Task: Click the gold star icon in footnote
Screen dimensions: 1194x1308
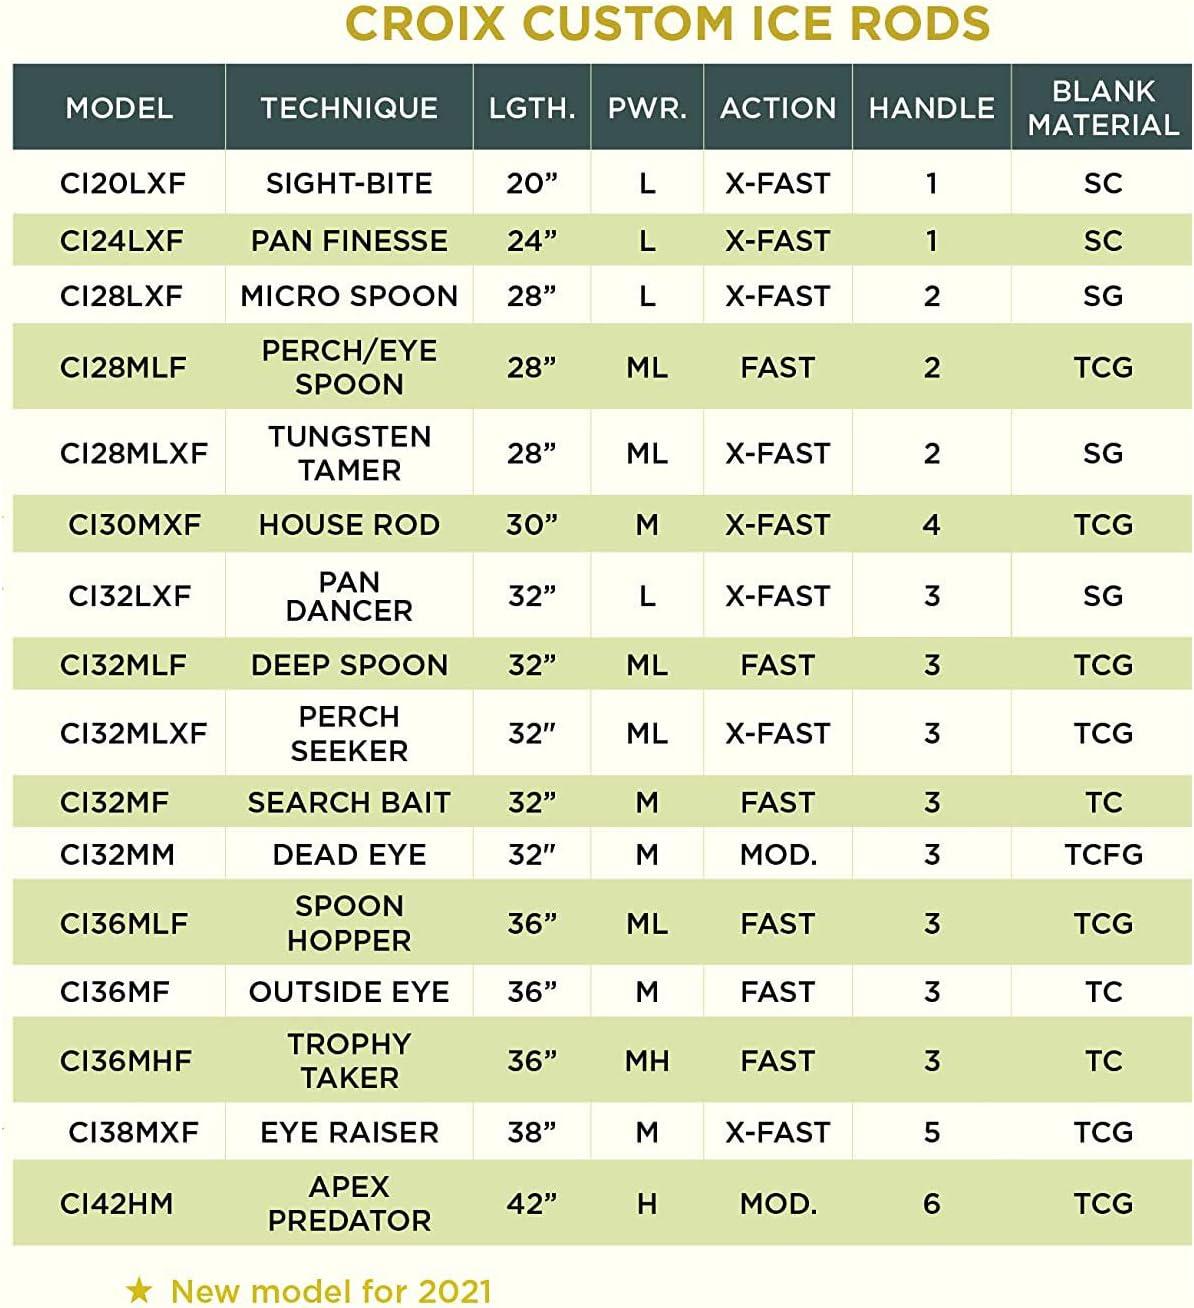Action: [x=139, y=1290]
